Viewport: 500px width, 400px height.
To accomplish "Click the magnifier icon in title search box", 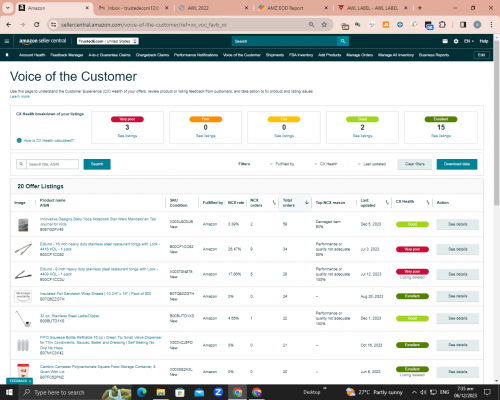I will 21,164.
